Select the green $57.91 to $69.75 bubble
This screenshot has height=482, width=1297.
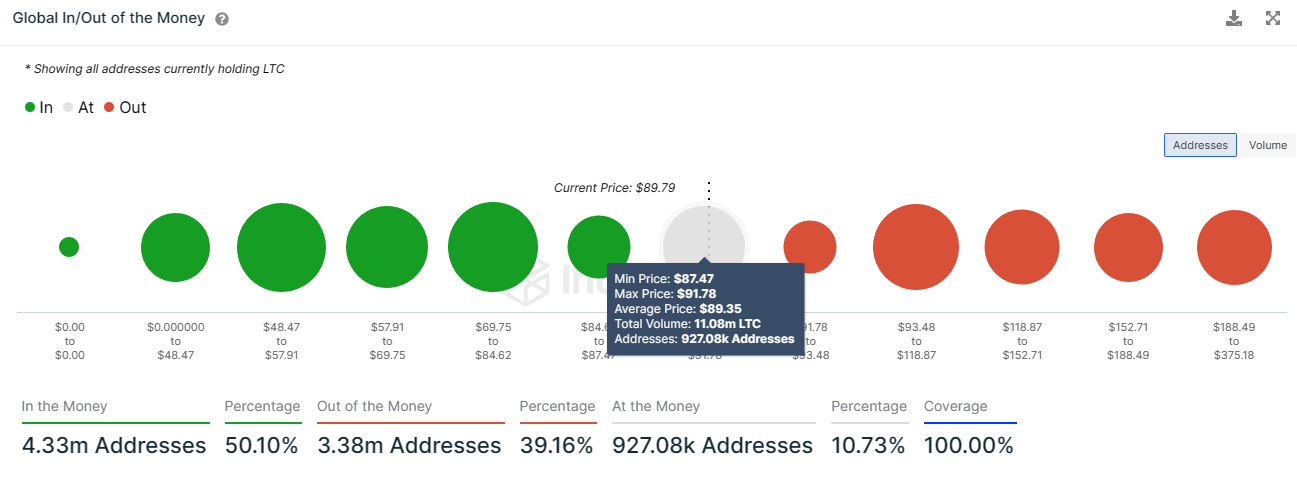click(x=387, y=247)
